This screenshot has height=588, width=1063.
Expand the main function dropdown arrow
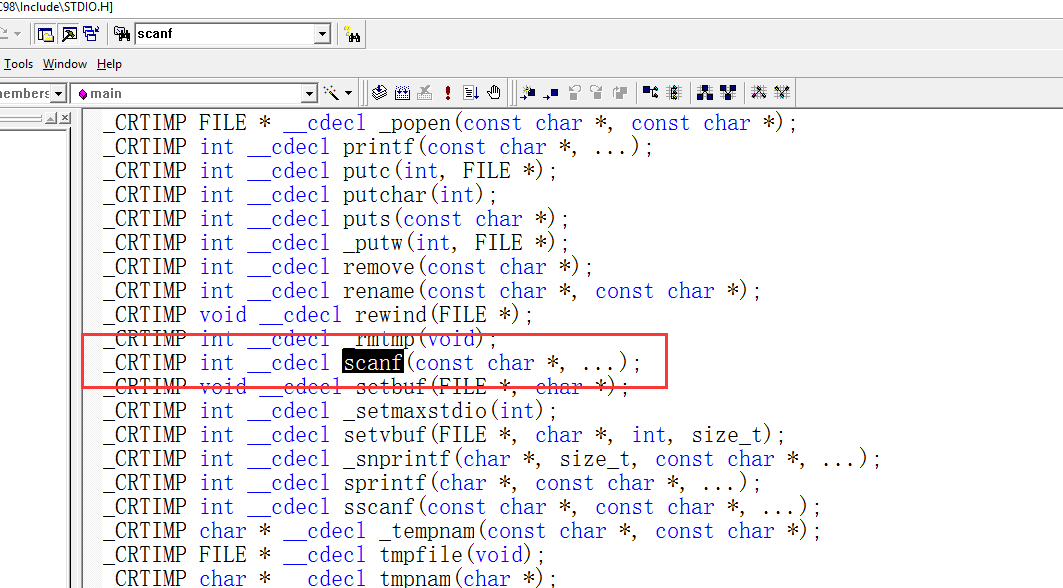(310, 93)
